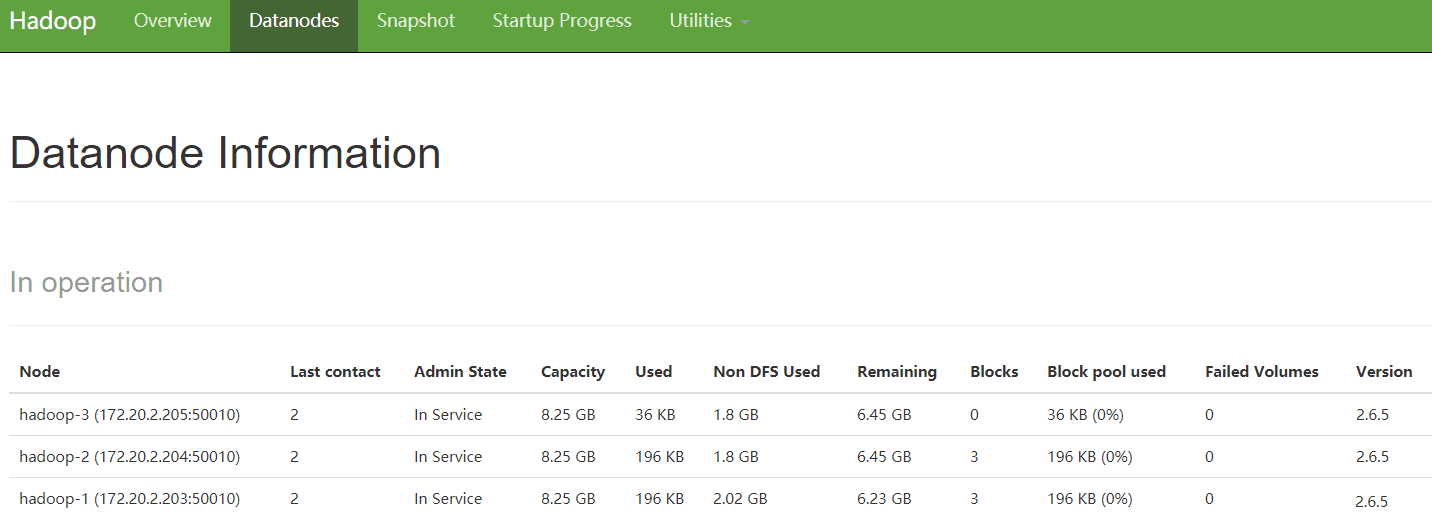The height and width of the screenshot is (518, 1432).
Task: Select the hadoop-1 (172.20.2.203:50010) node entry
Action: pos(130,499)
